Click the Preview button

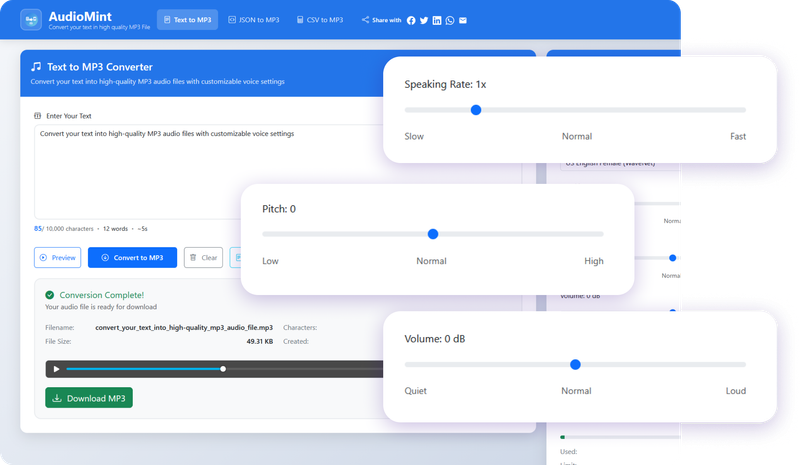pos(58,257)
